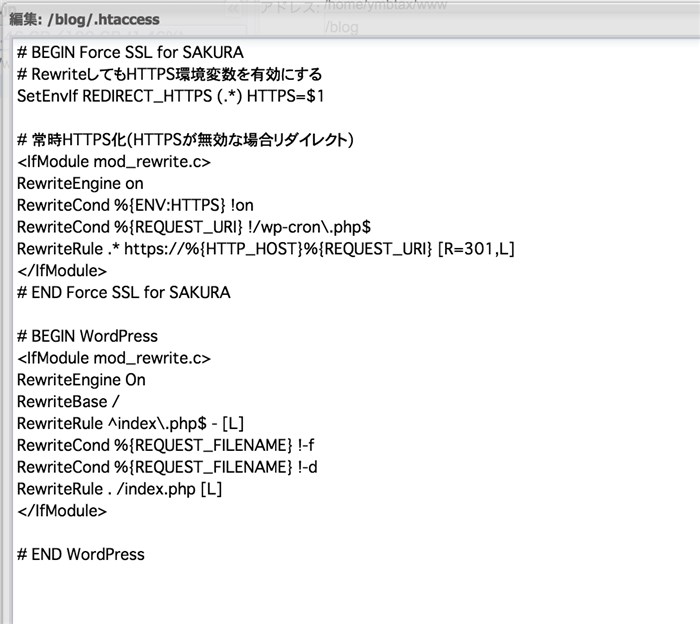
Task: Click the '編集: /blog/.htaccess' dialog title
Action: (x=84, y=20)
